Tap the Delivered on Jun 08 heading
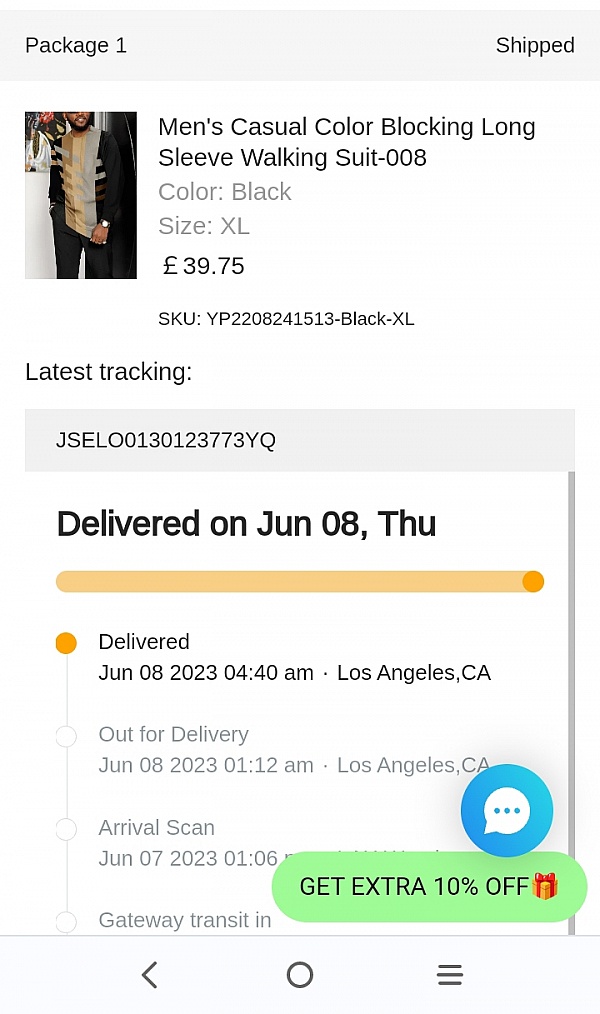 click(246, 523)
